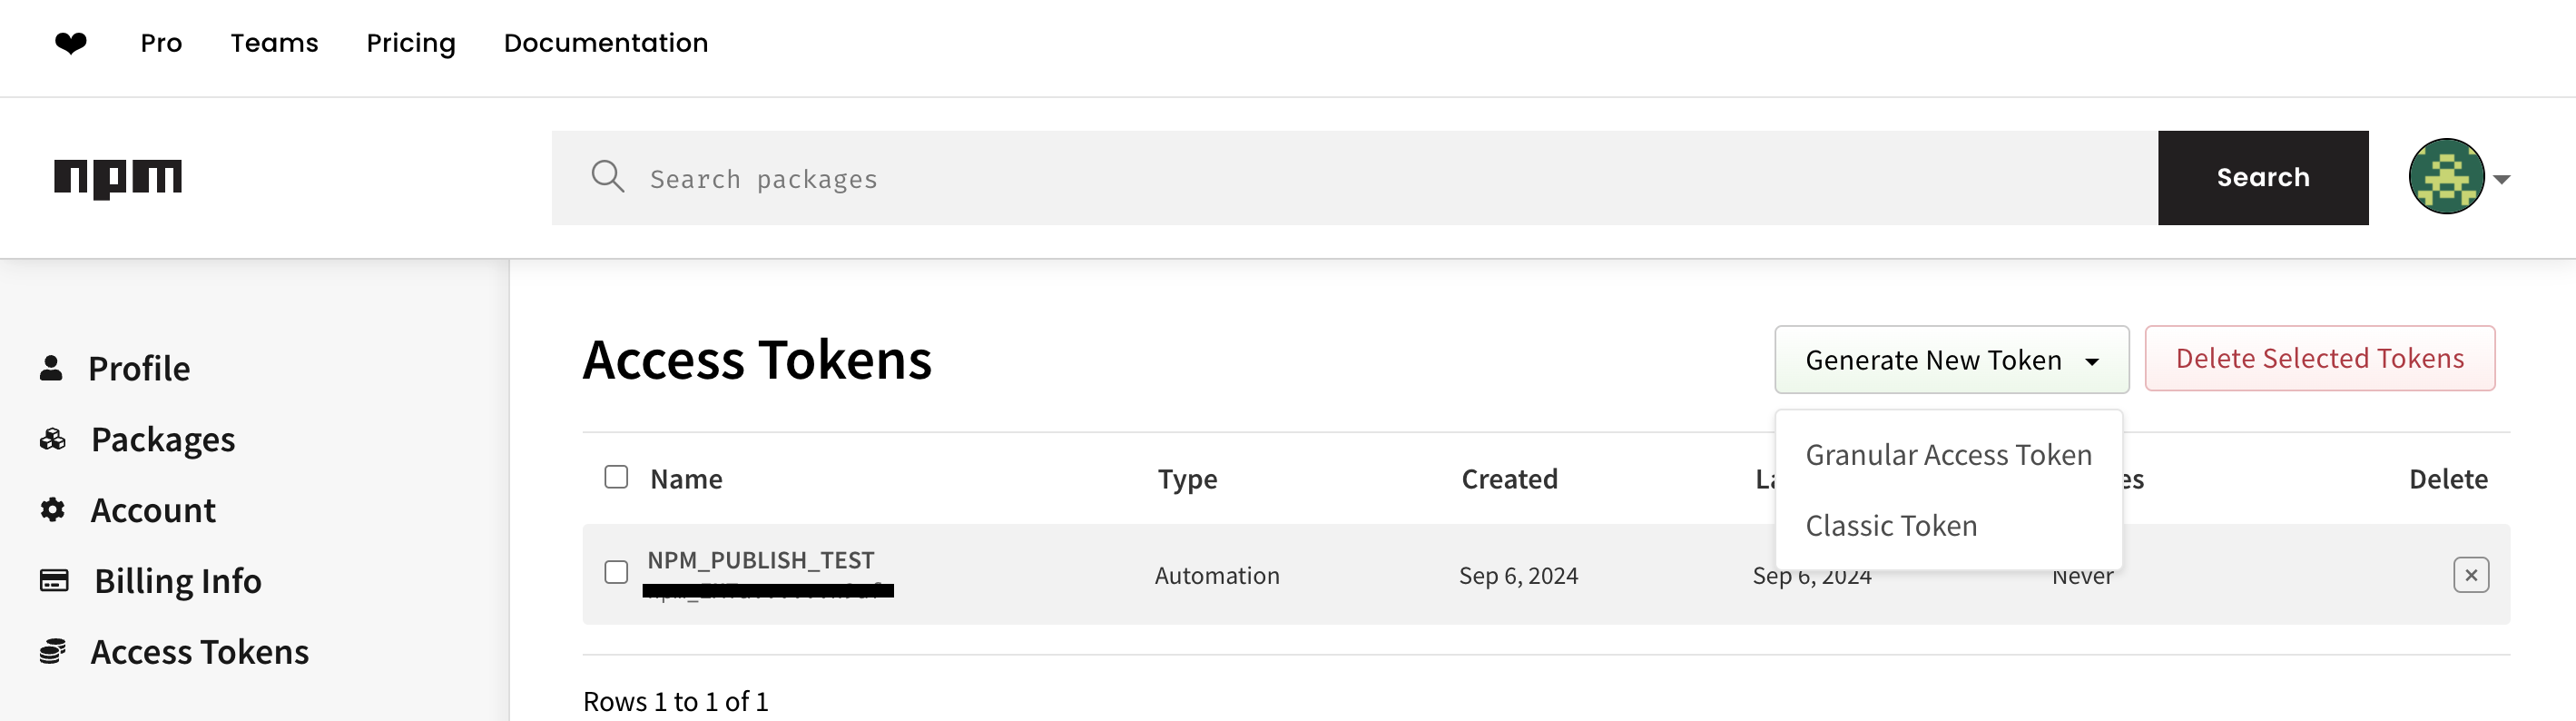Tick the select-all tokens checkbox in header
2576x721 pixels.
[616, 477]
